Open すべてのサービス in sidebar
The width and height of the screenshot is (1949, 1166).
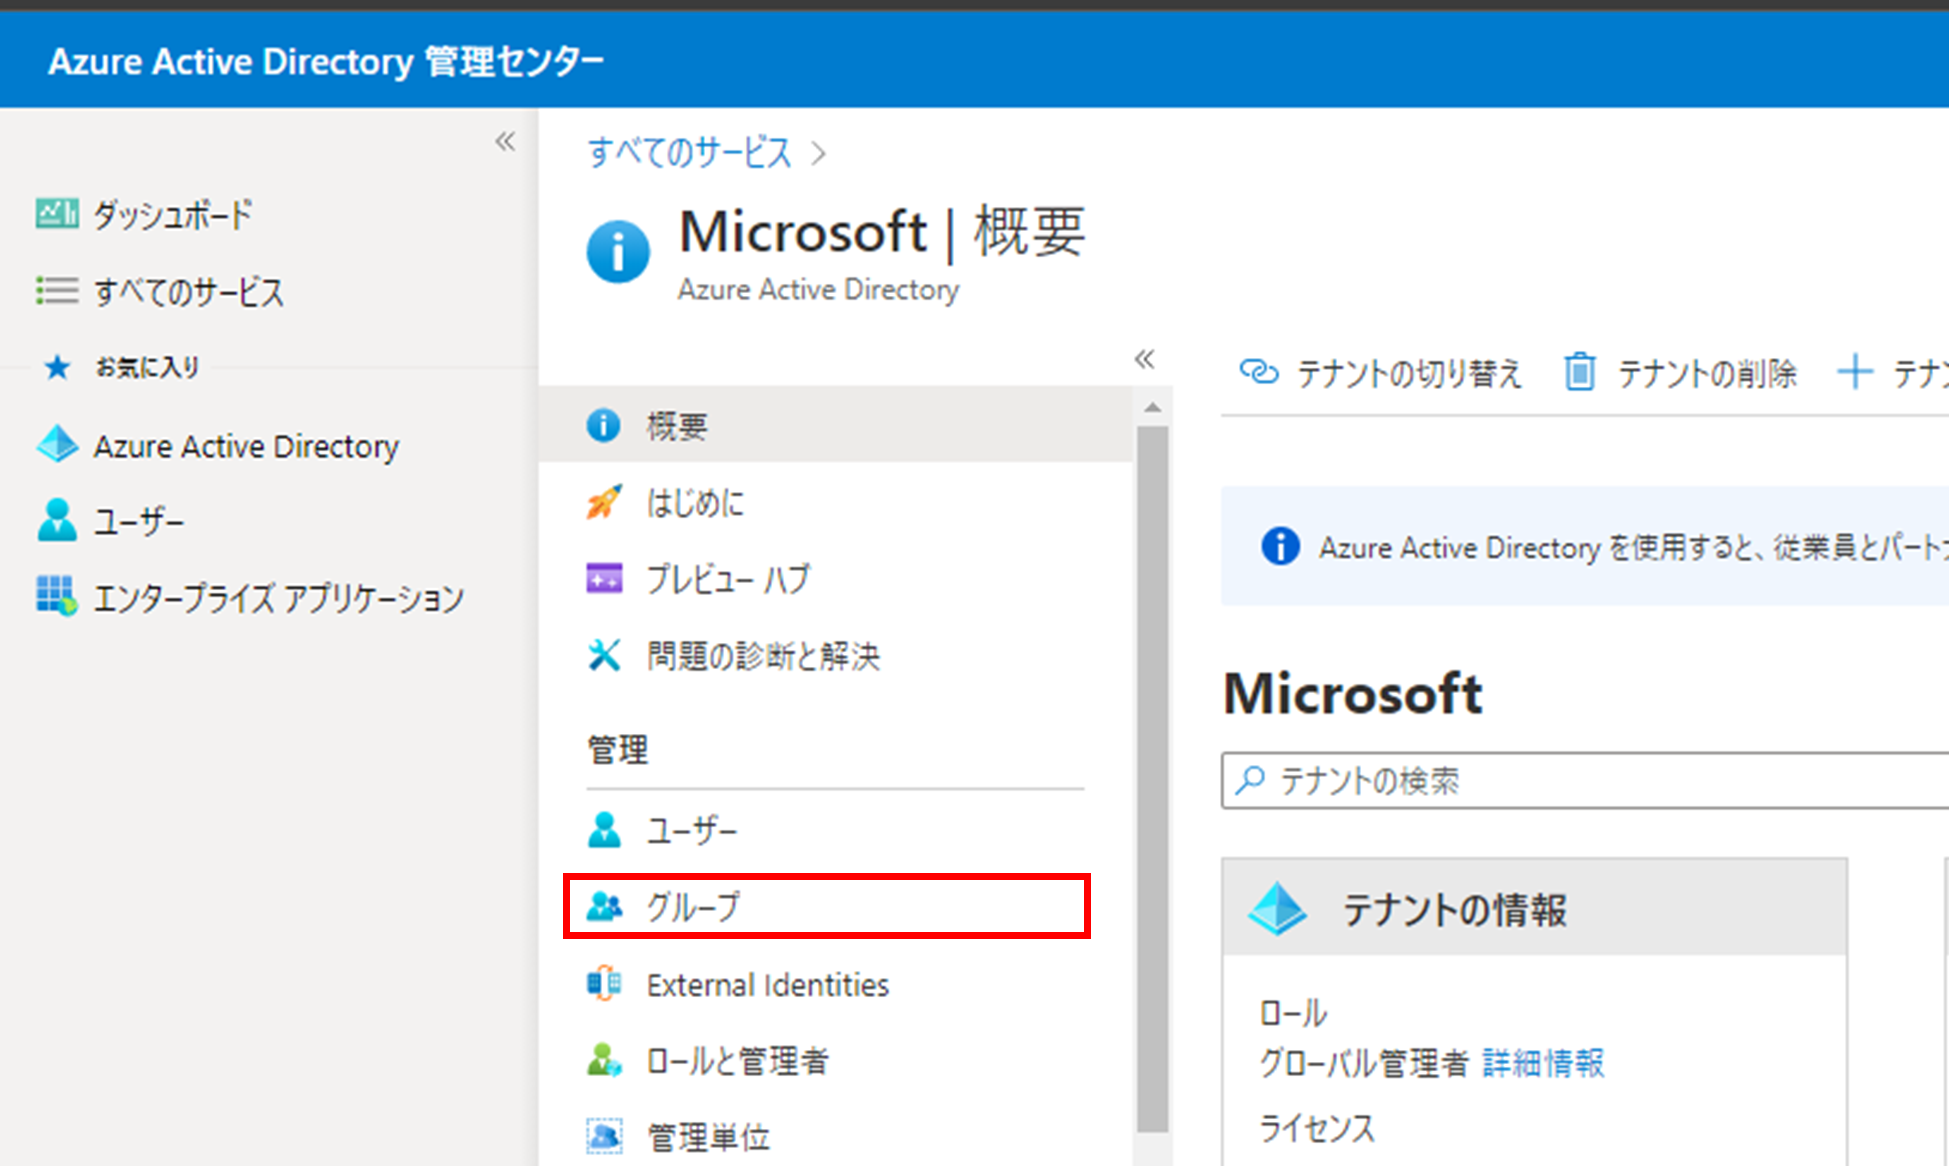click(x=190, y=291)
